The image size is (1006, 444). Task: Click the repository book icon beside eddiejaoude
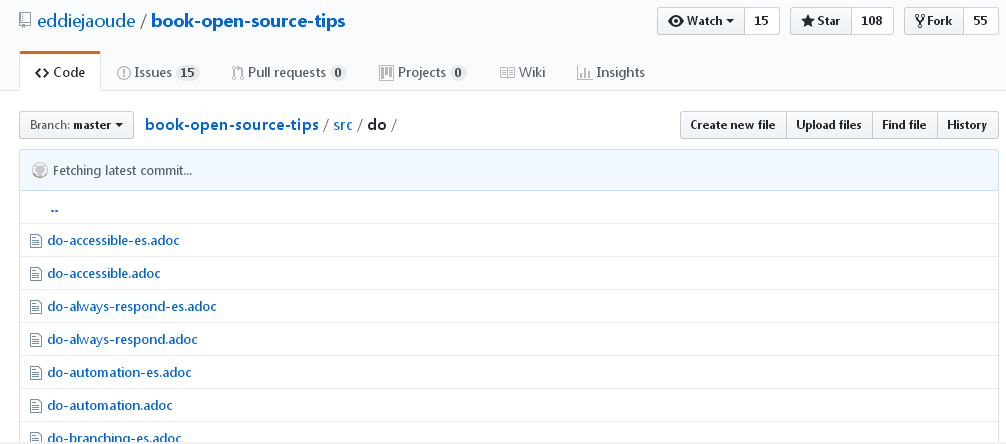pyautogui.click(x=25, y=21)
